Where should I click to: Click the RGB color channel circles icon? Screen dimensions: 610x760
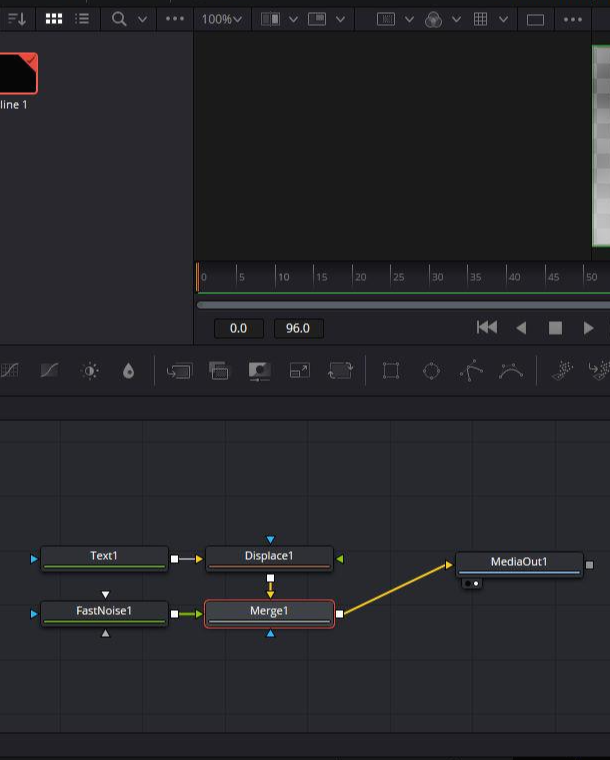click(433, 19)
